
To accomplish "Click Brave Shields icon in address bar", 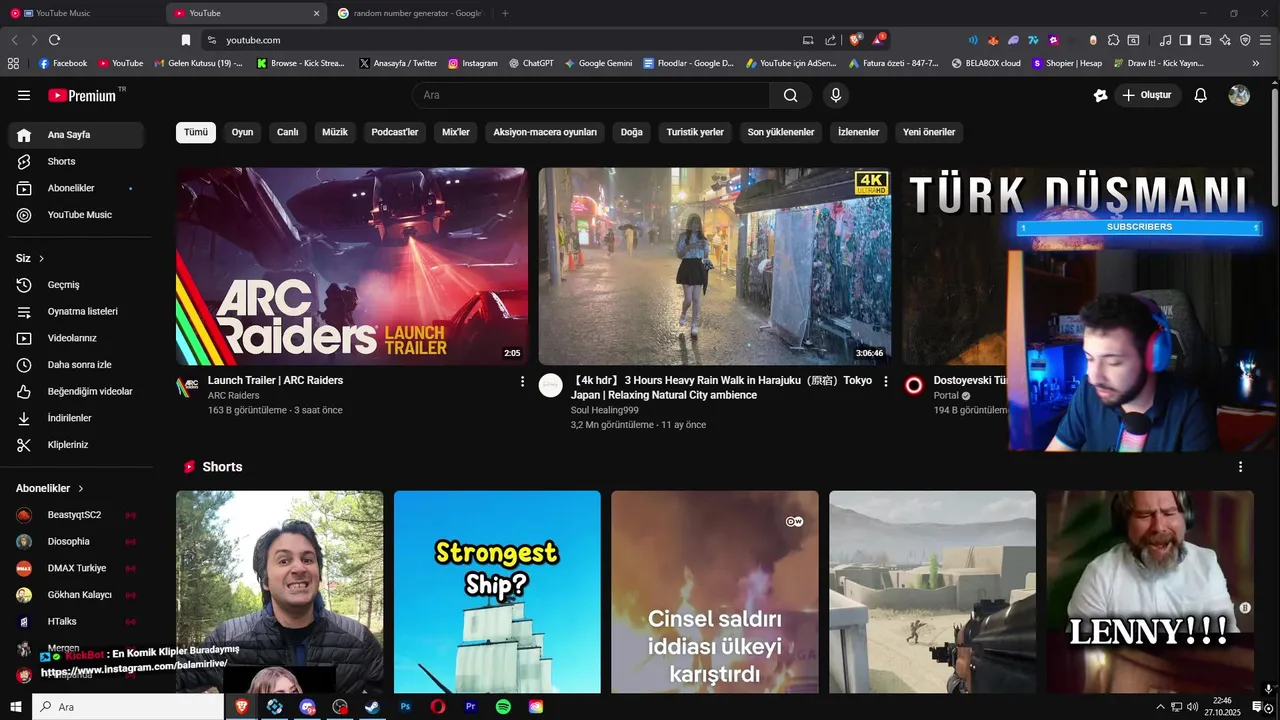I will tap(855, 40).
